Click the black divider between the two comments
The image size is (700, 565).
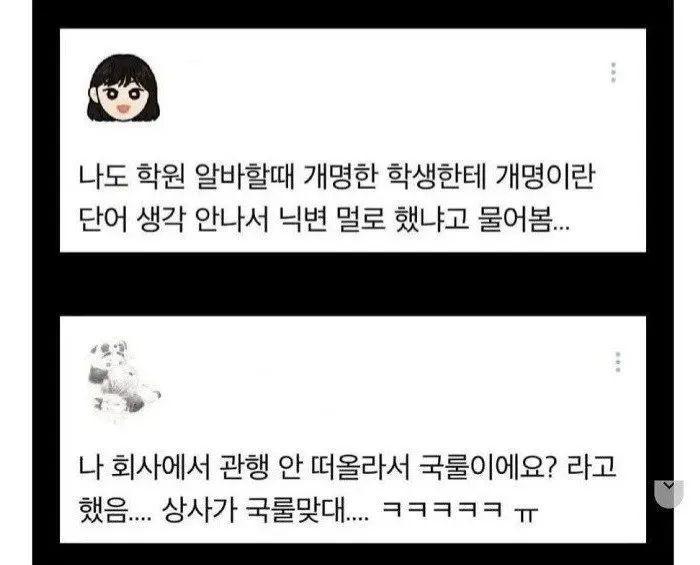pos(353,284)
